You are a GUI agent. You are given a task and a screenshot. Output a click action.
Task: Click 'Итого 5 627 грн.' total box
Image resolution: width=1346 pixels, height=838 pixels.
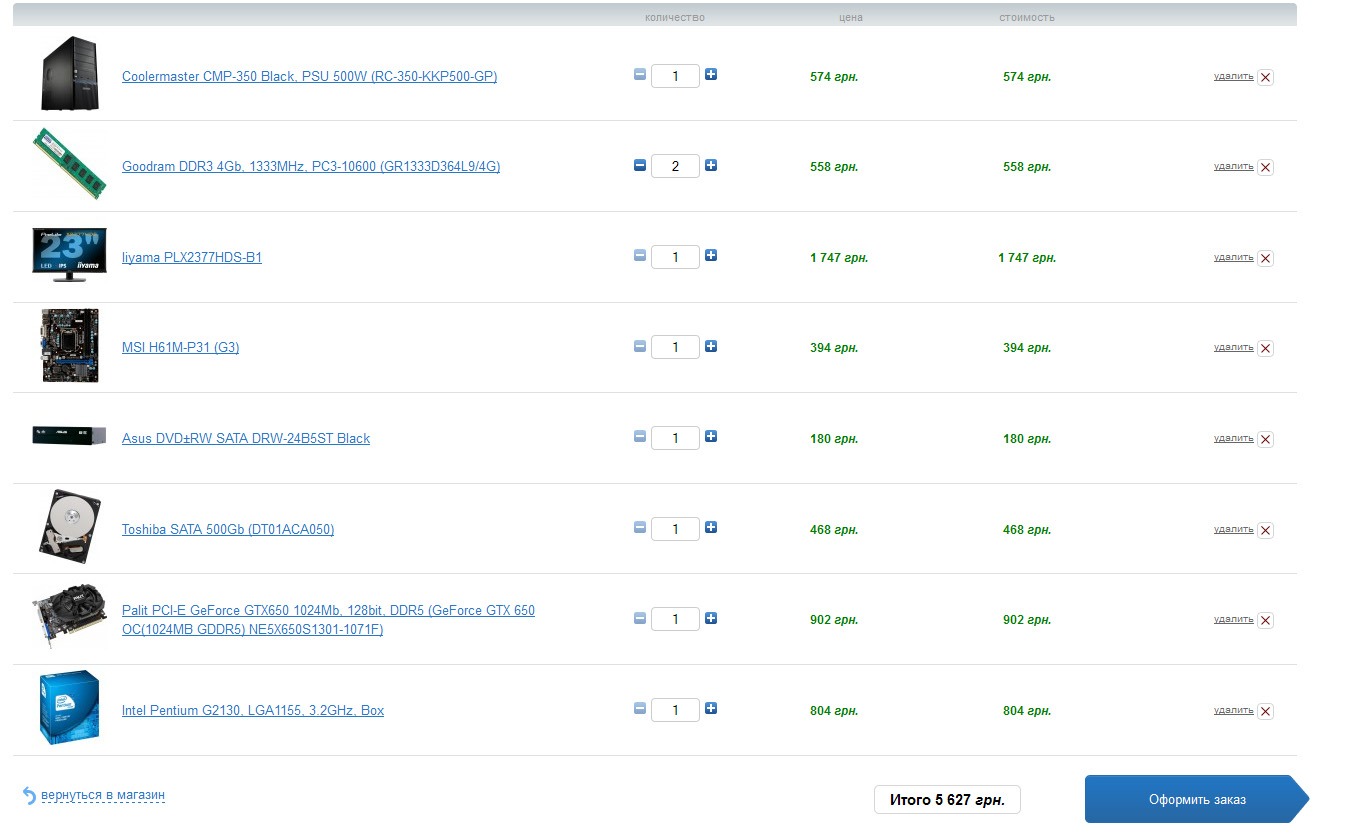(947, 800)
